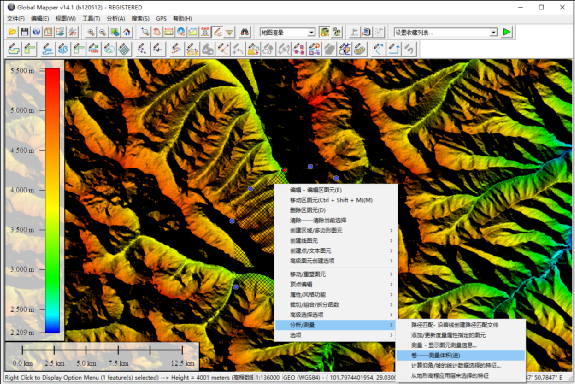Choose 测量 - 显示图元测量信息... submenu entry
Viewport: 575px width, 384px height.
point(461,345)
